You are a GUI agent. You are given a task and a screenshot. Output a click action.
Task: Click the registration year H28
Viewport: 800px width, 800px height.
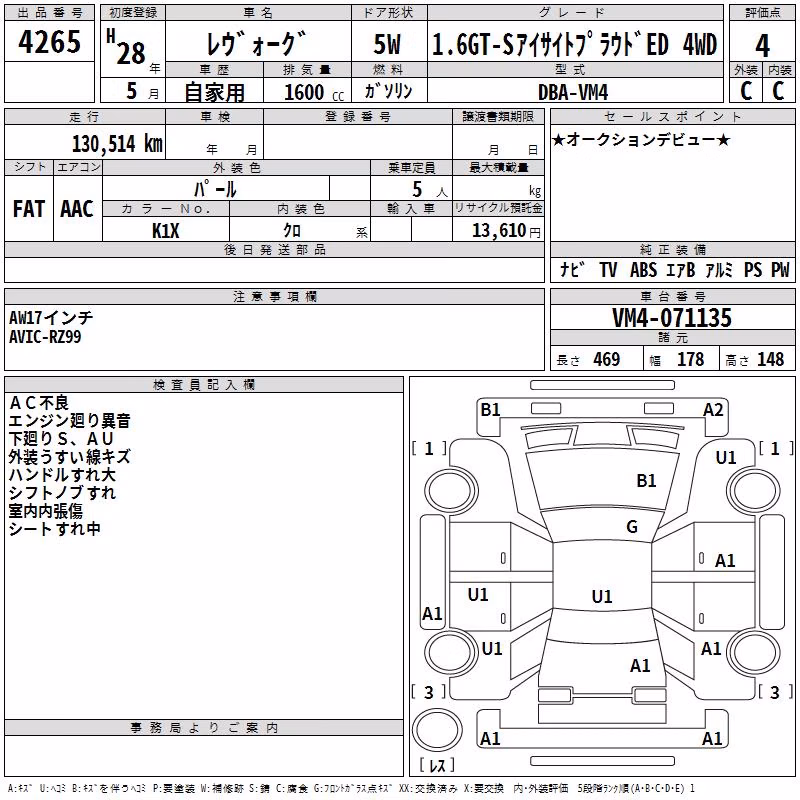pyautogui.click(x=128, y=47)
